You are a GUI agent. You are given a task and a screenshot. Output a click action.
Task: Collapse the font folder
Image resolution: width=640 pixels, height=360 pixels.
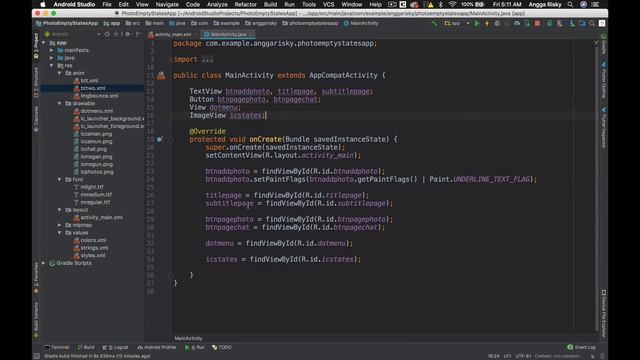click(x=59, y=179)
